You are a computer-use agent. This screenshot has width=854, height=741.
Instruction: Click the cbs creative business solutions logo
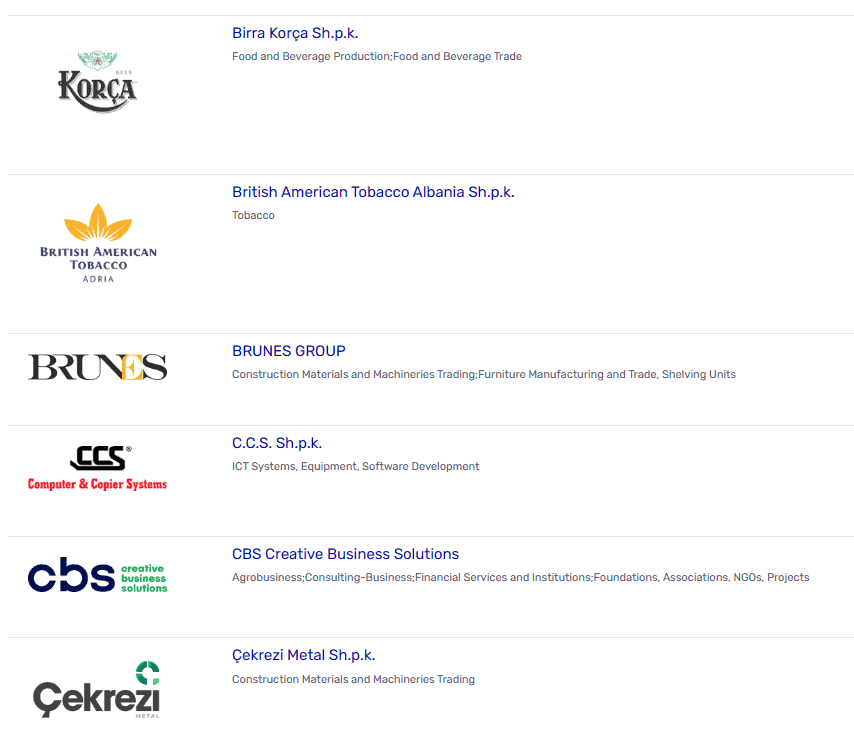click(97, 575)
